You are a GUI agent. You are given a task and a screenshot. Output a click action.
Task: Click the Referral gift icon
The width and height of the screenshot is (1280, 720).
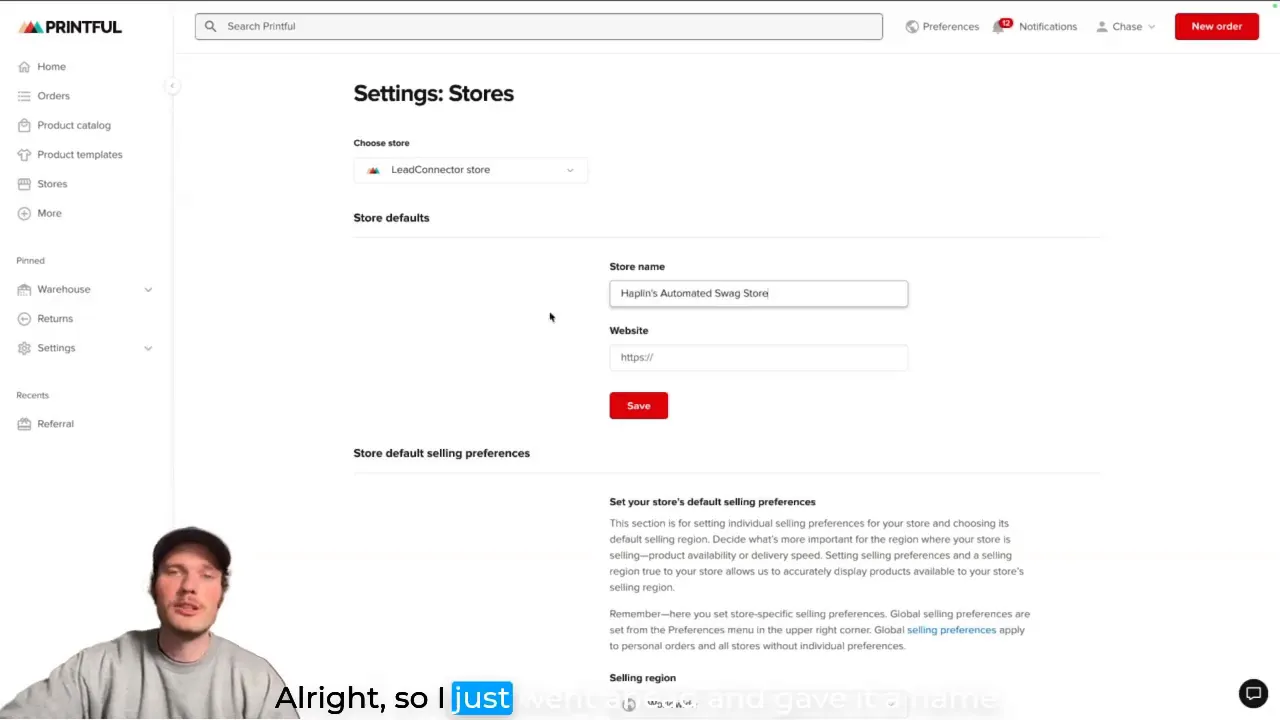24,424
